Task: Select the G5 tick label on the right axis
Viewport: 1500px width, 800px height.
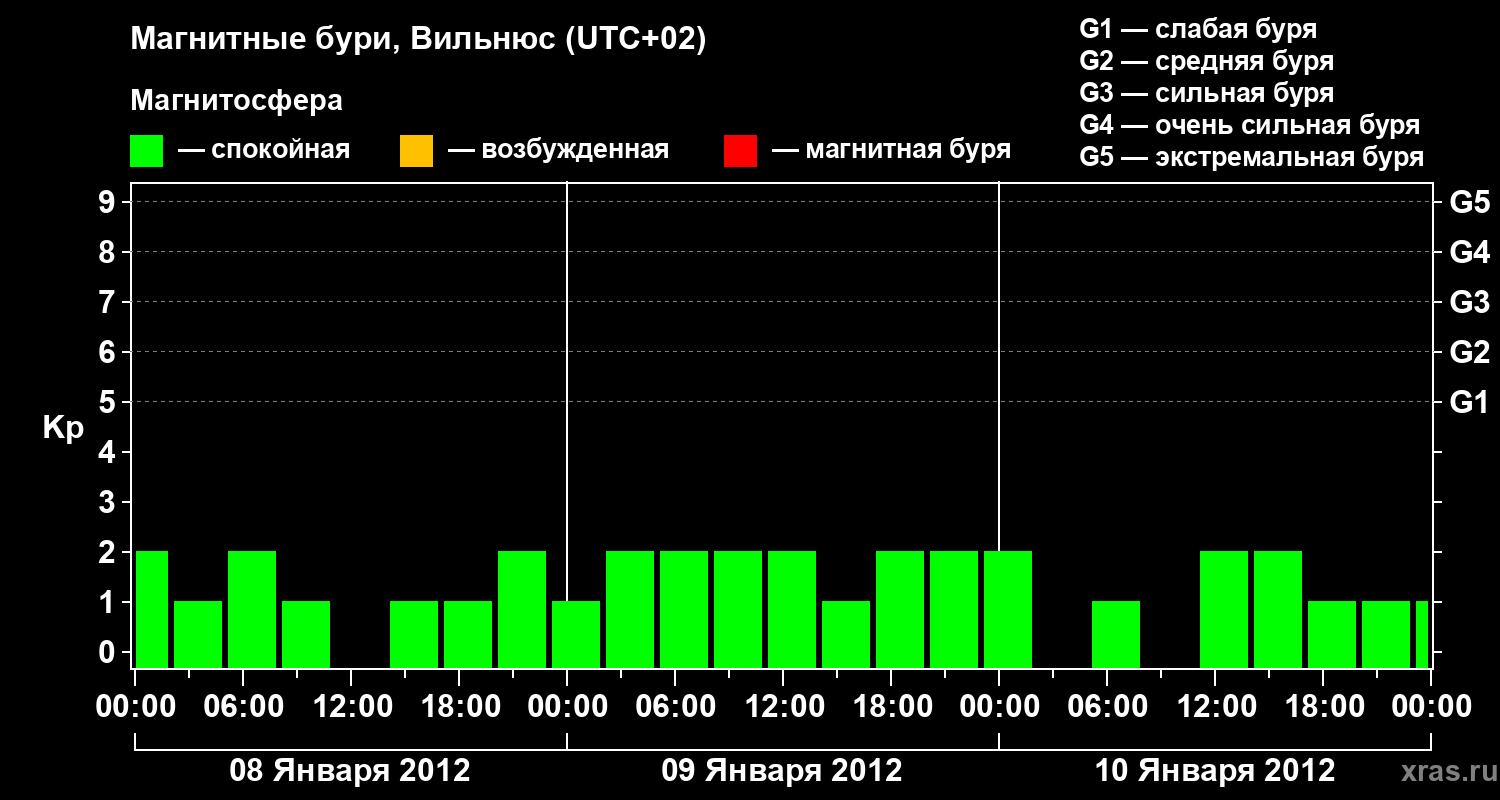Action: [1469, 203]
